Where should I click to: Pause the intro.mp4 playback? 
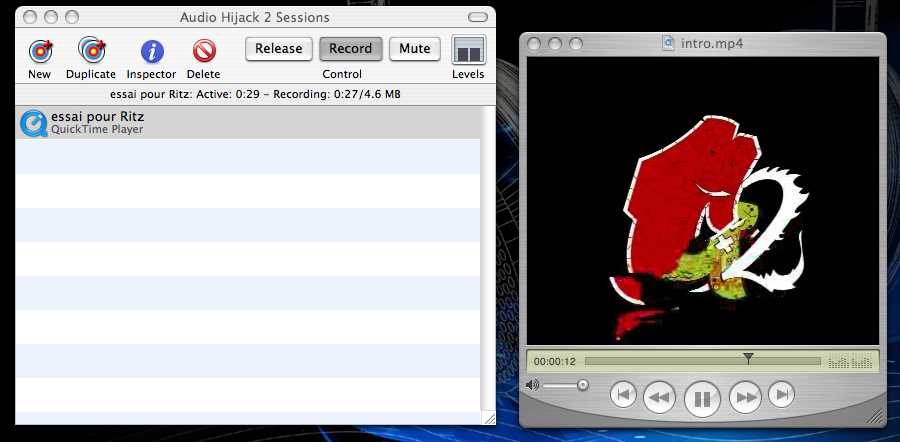[702, 398]
